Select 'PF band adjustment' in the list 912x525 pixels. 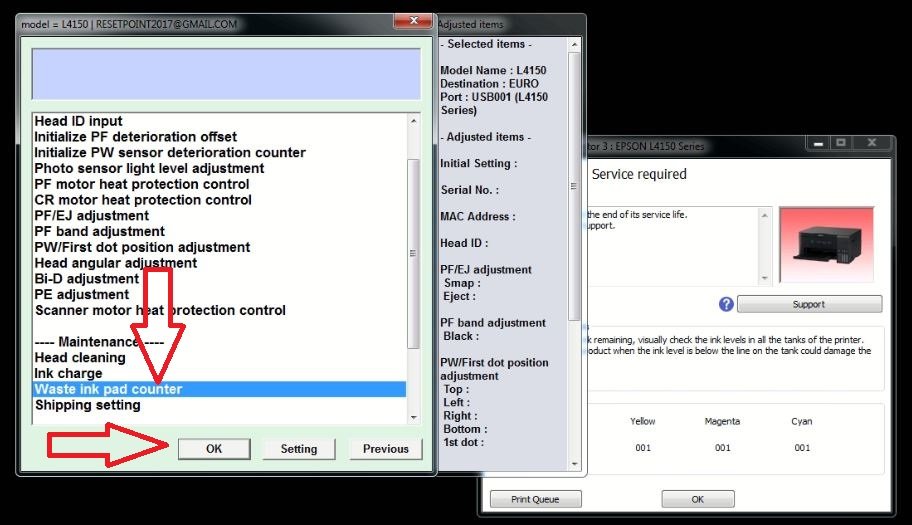point(99,231)
